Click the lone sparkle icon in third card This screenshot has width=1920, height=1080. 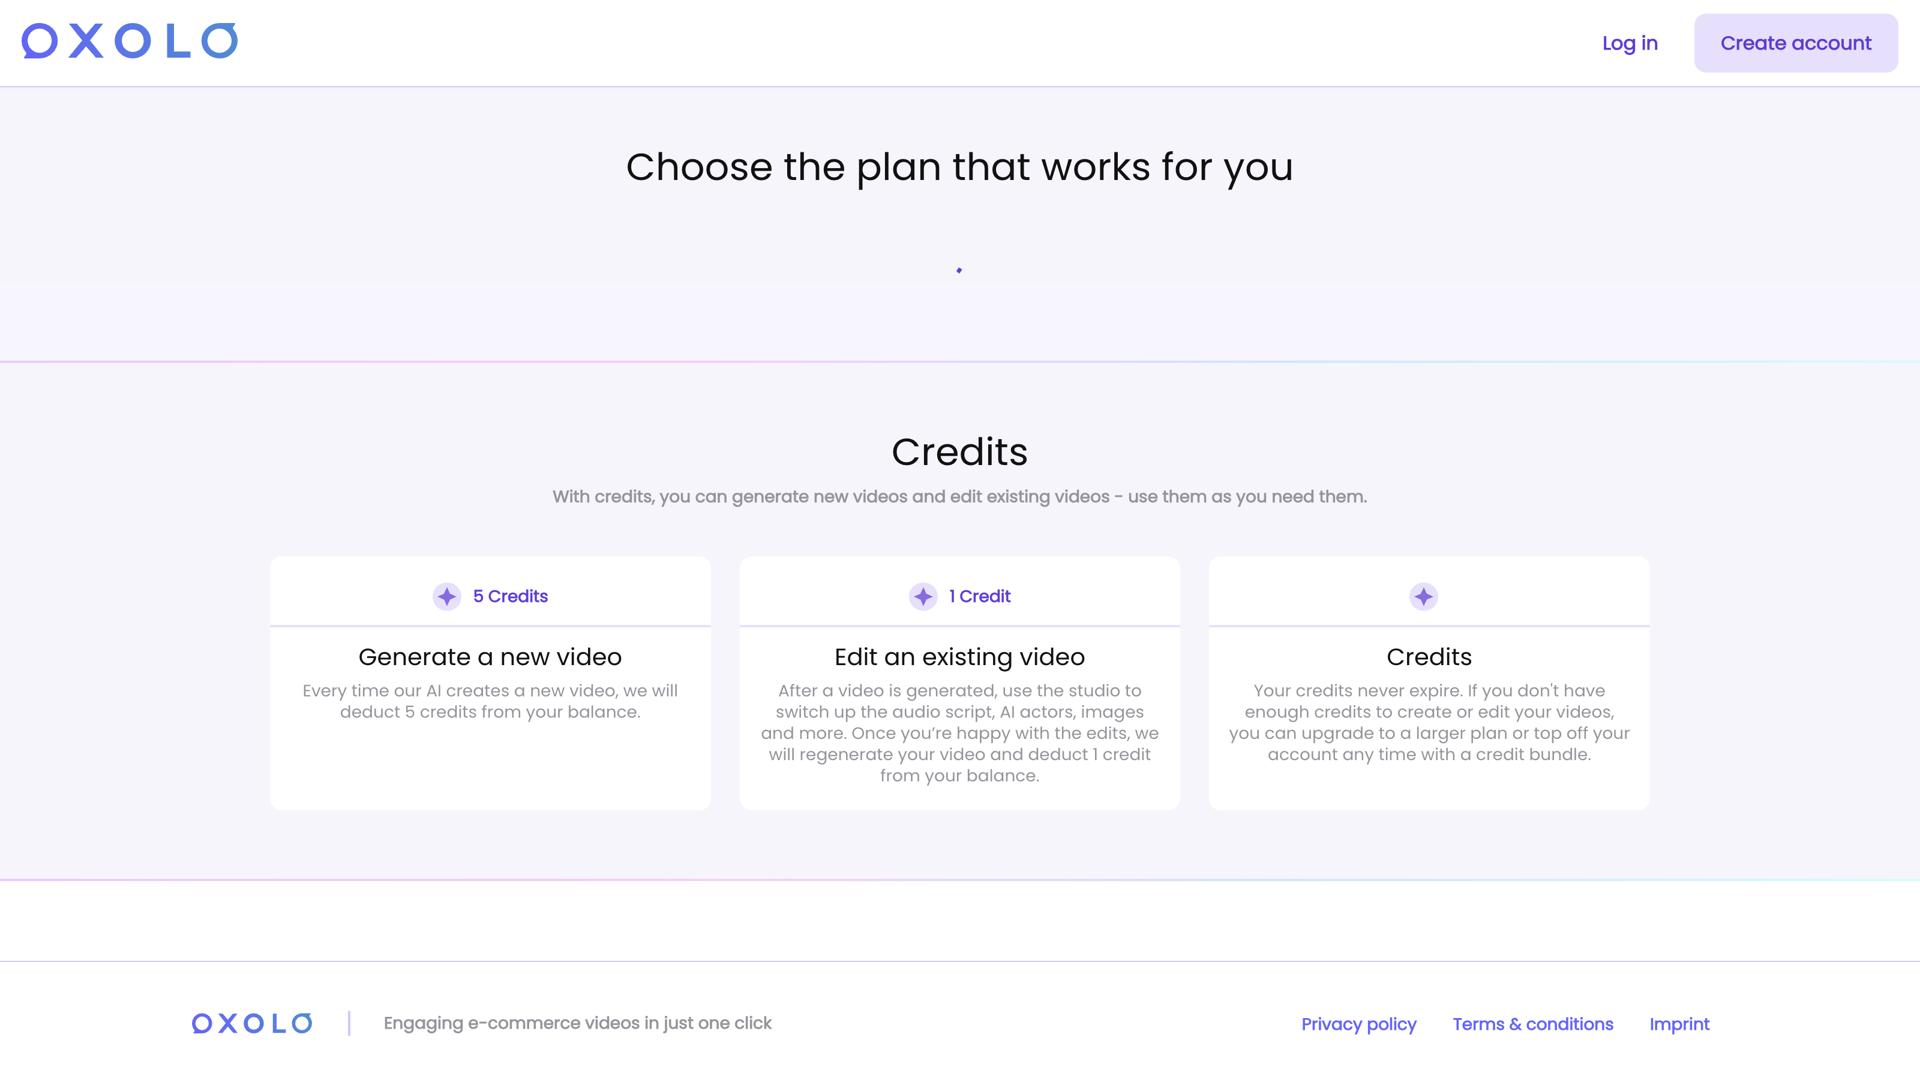[x=1423, y=597]
